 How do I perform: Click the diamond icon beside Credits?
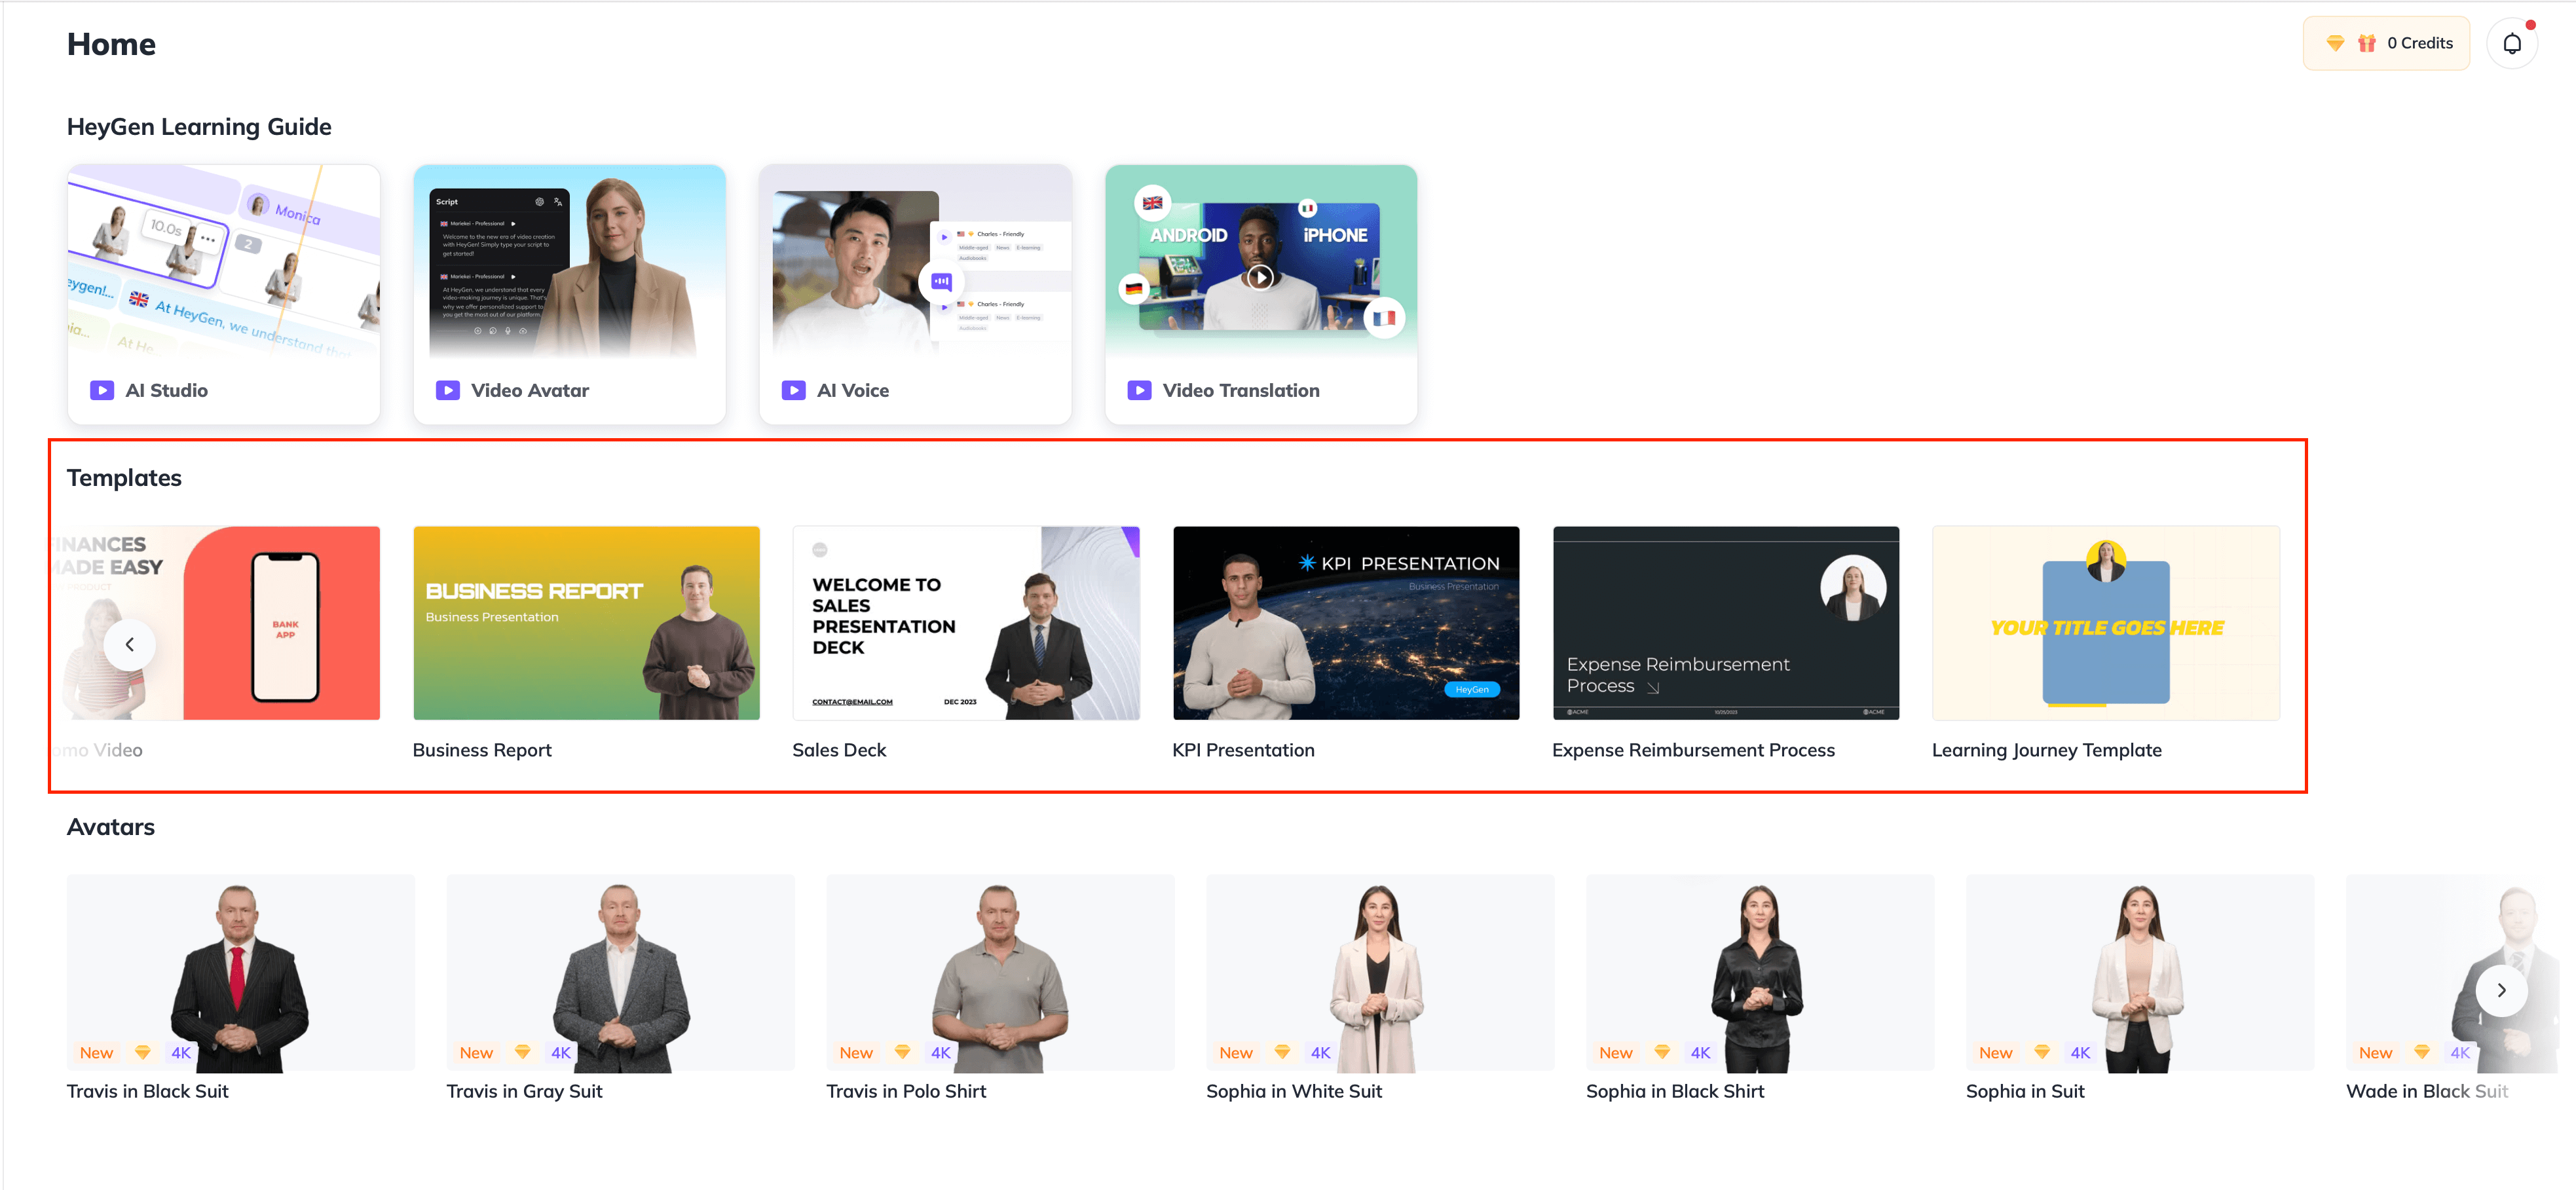[x=2335, y=43]
